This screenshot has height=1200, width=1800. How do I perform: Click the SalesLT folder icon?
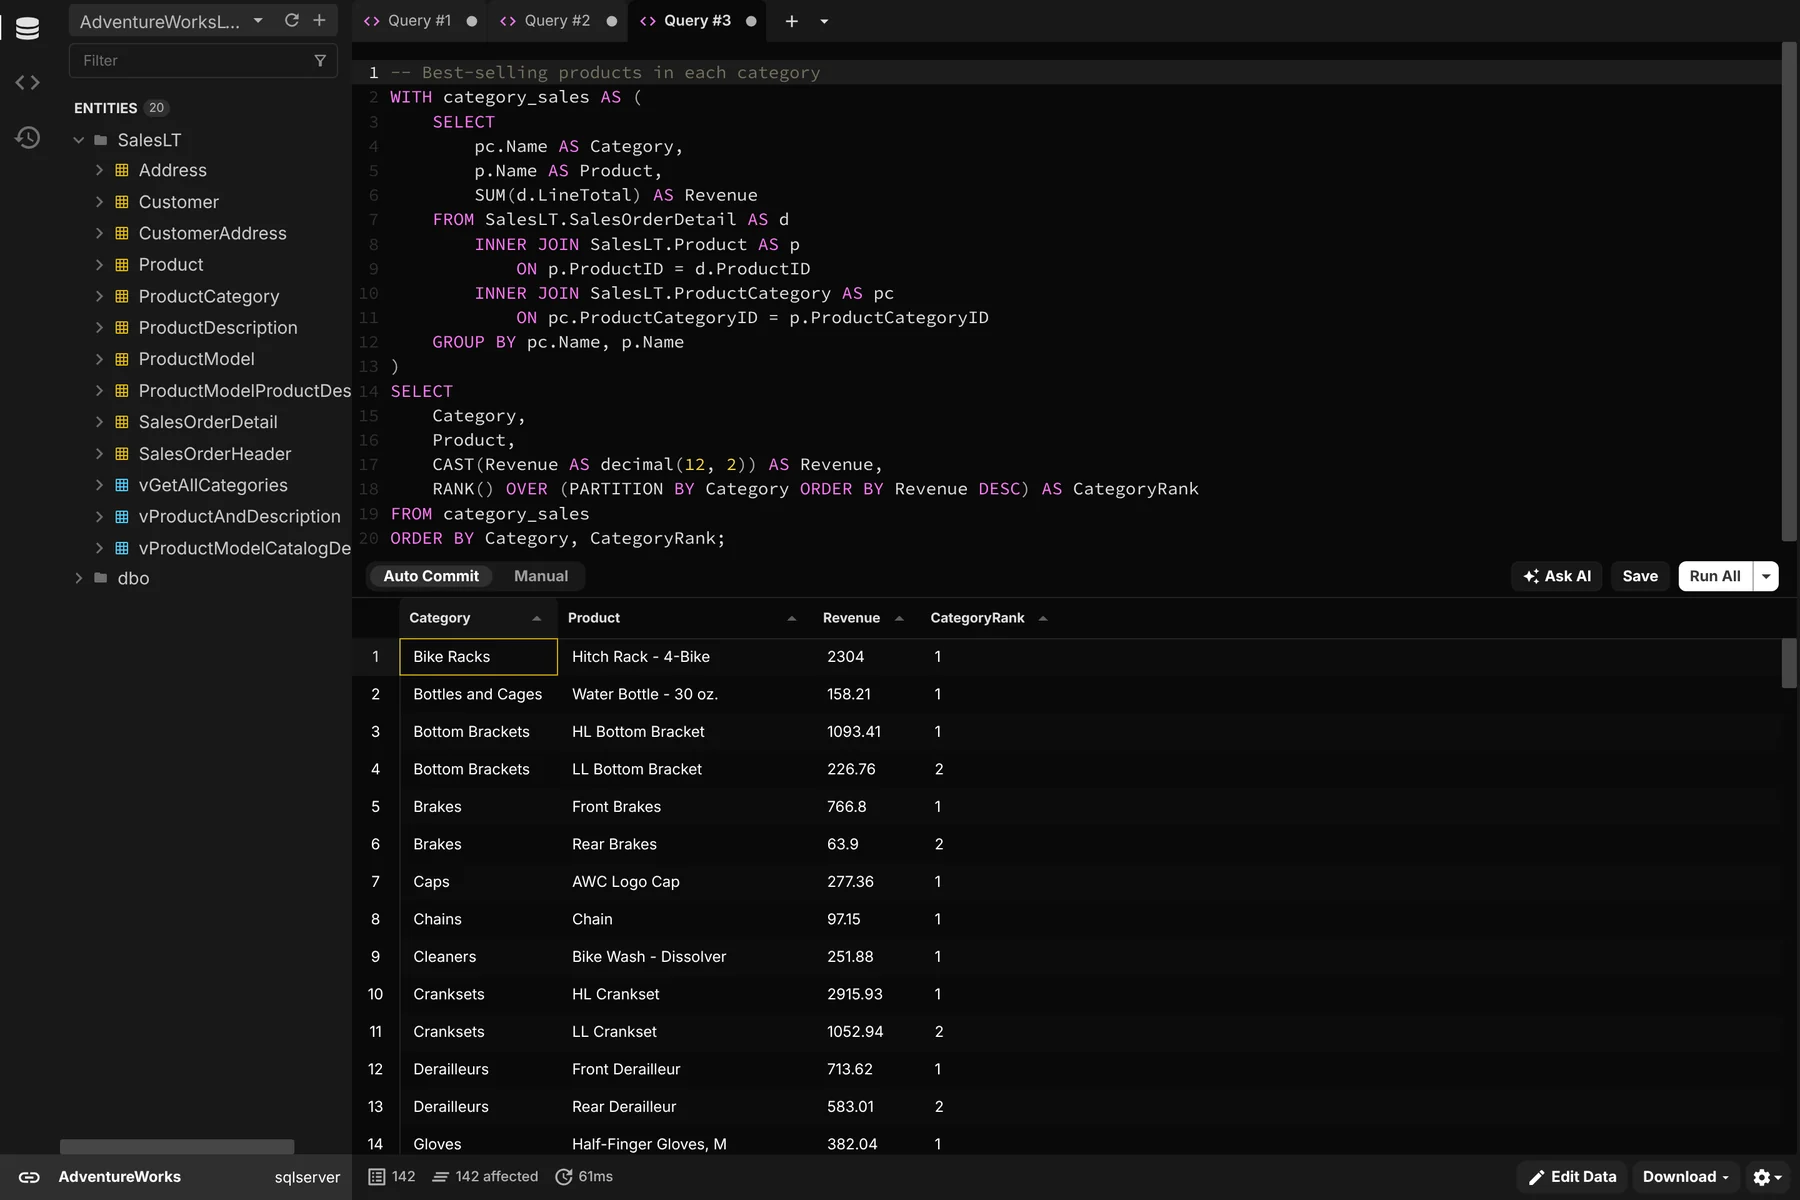[101, 140]
